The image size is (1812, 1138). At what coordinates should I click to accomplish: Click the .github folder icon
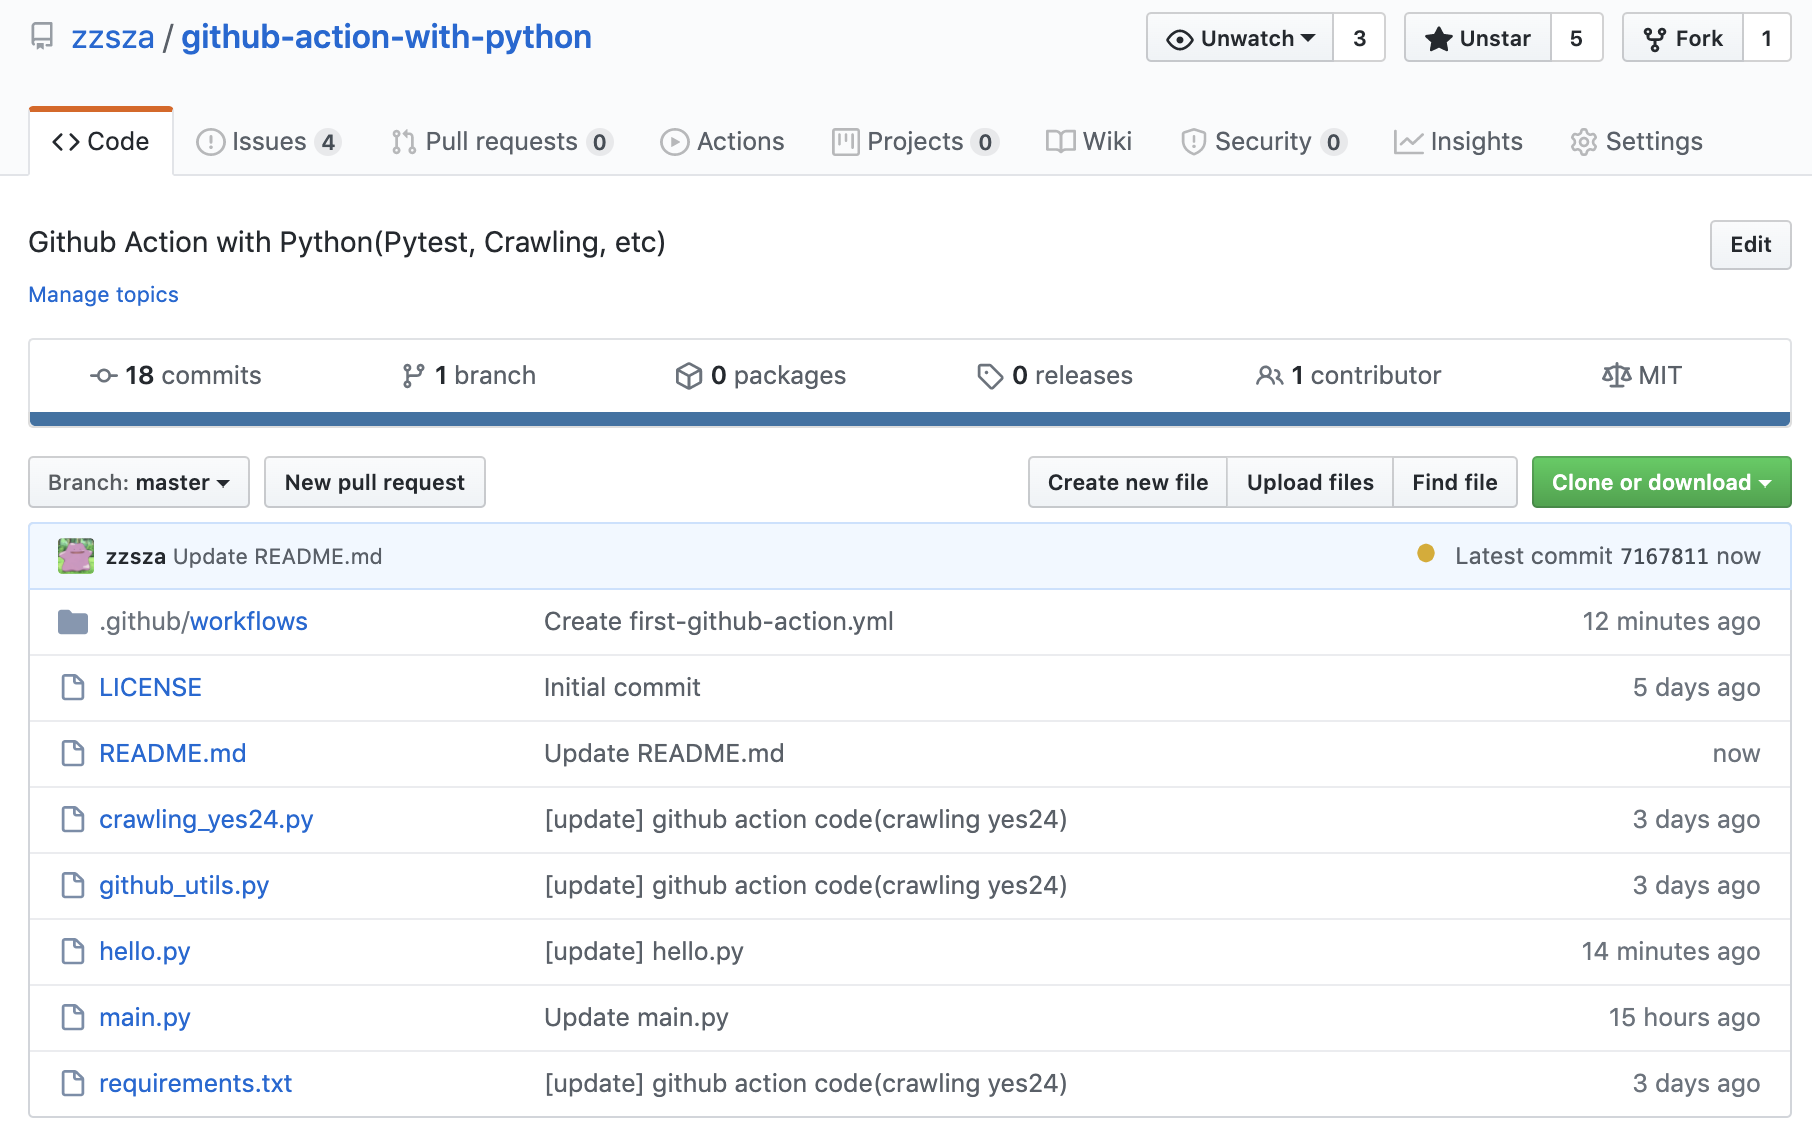tap(73, 622)
